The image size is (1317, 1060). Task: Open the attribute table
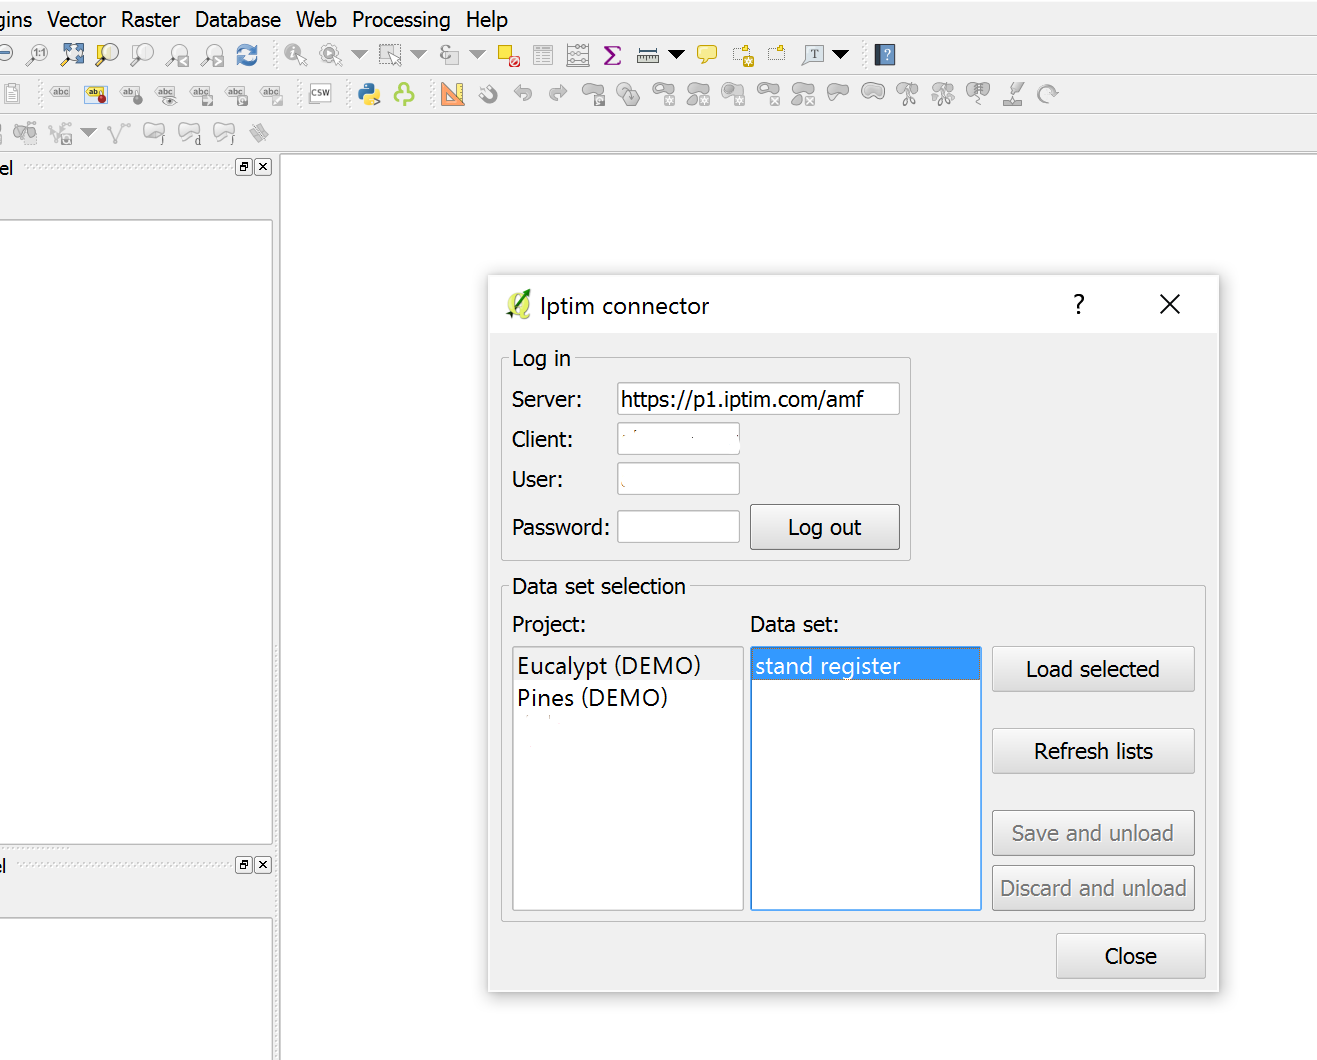(542, 55)
